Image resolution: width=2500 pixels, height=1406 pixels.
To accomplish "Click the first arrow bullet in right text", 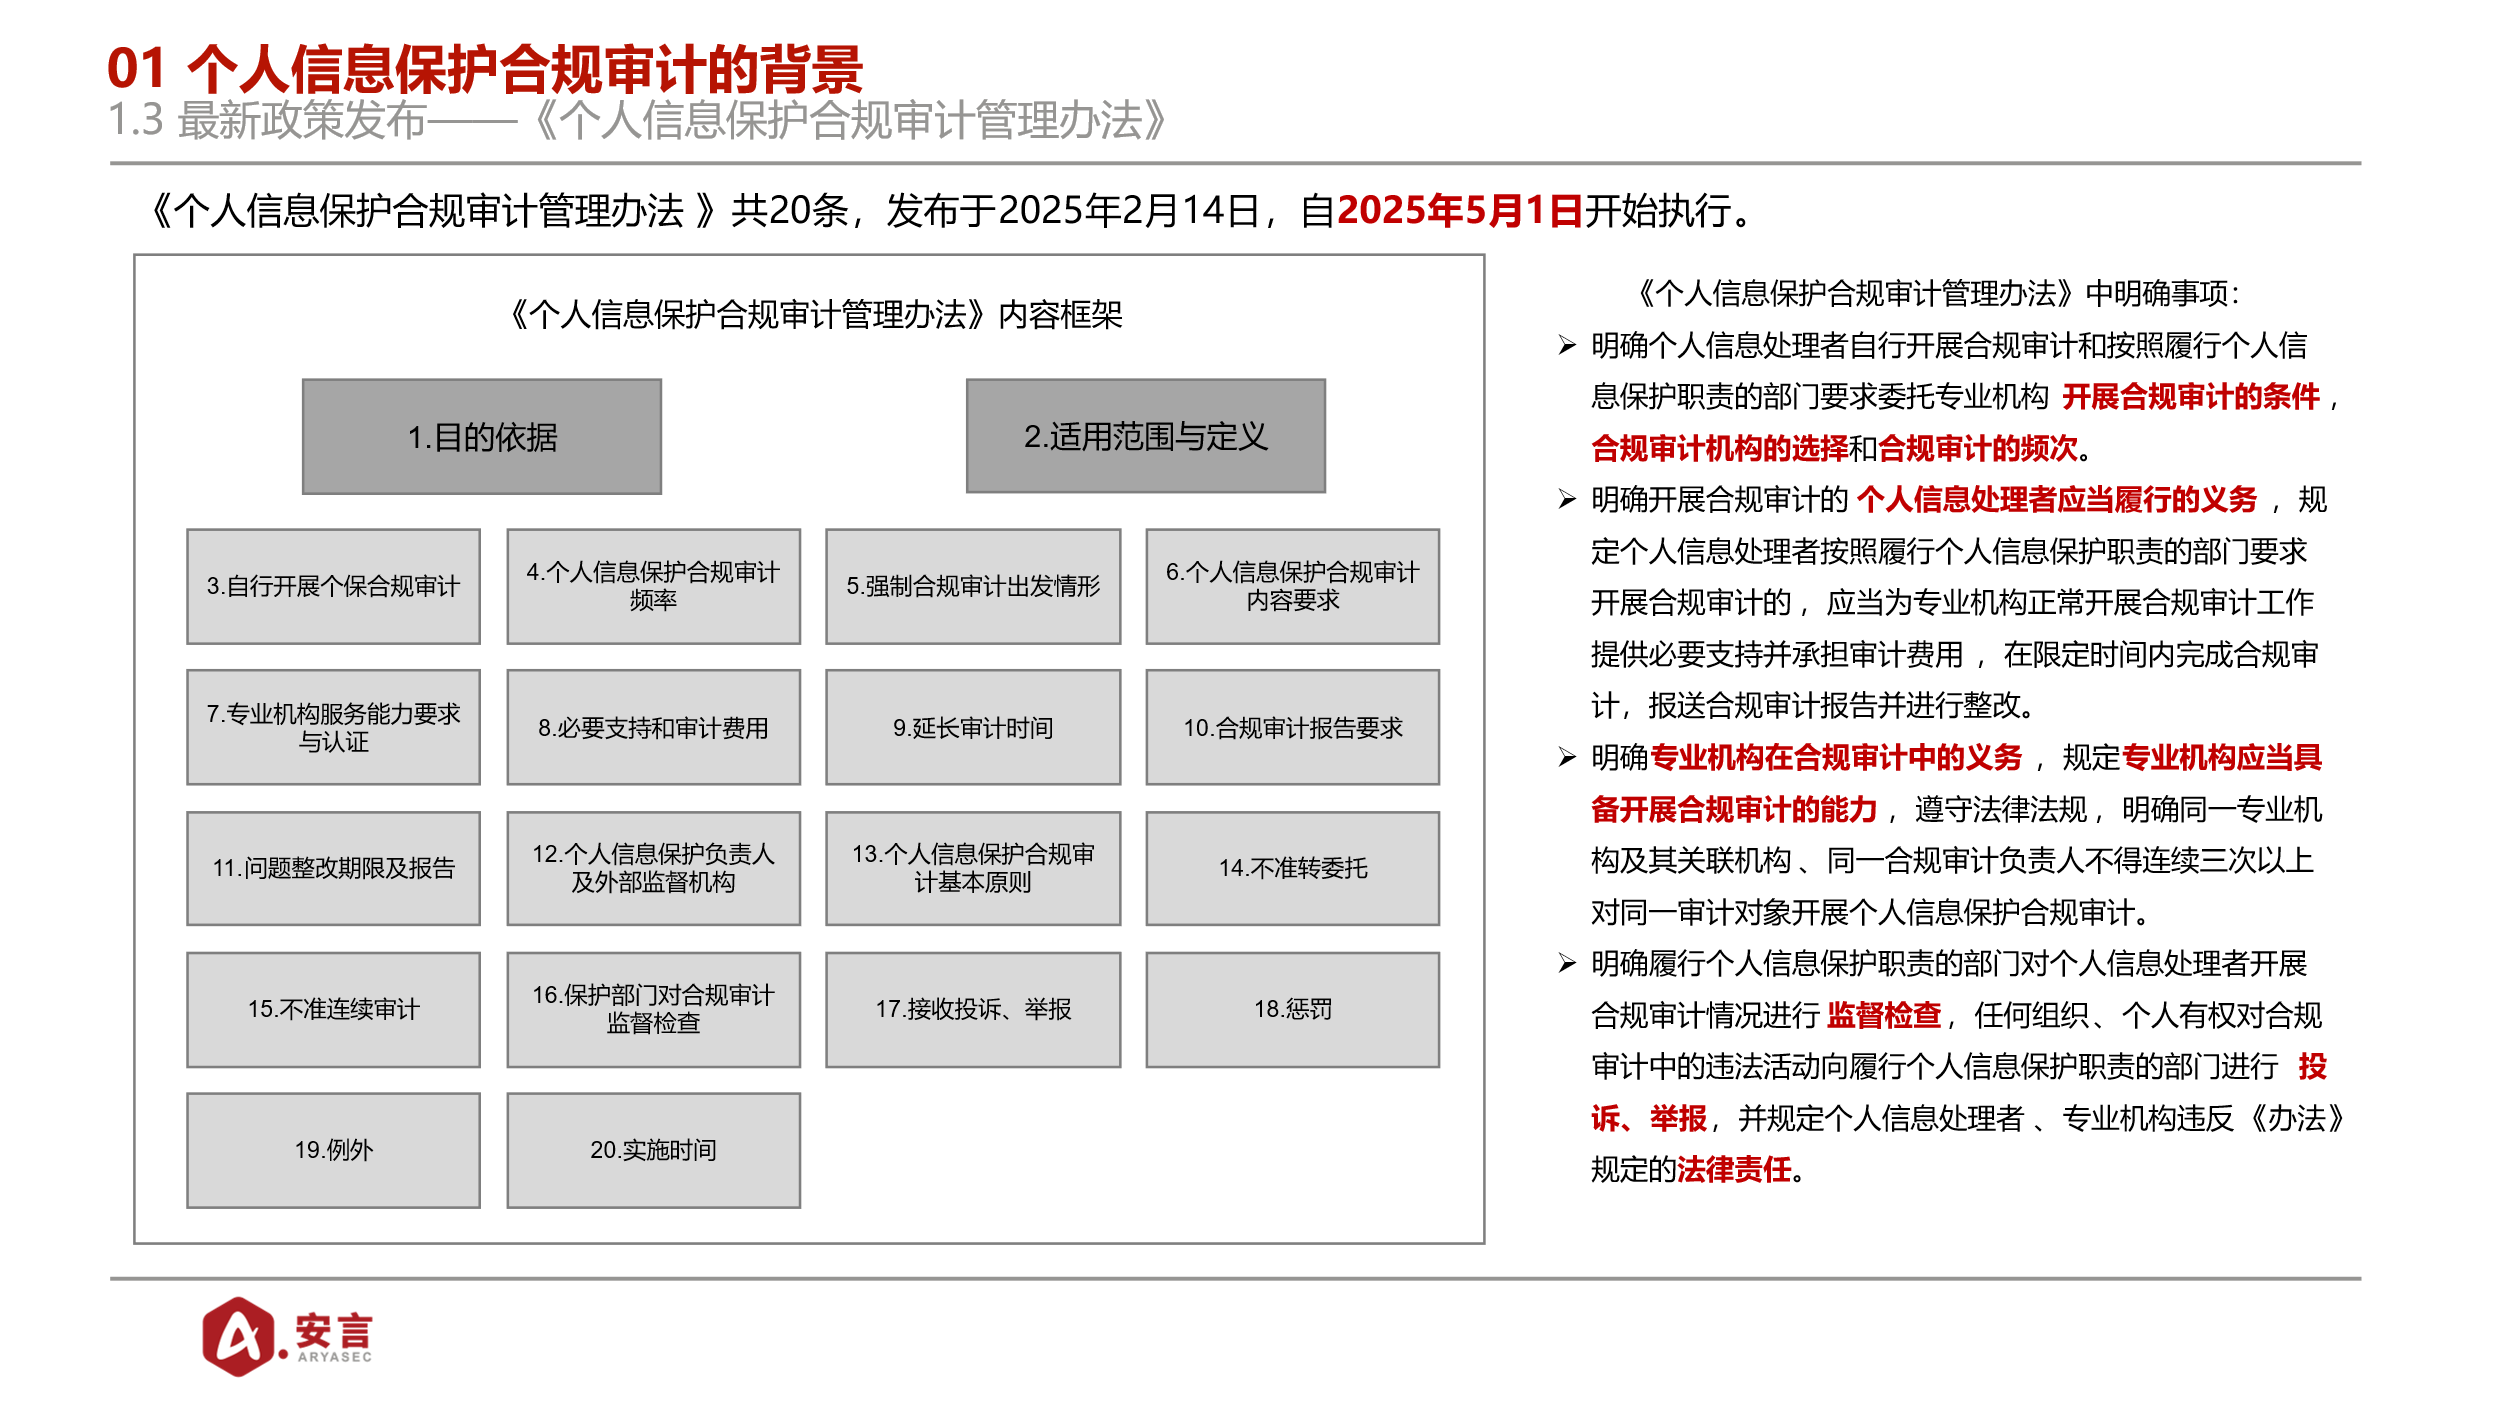I will [x=1567, y=346].
